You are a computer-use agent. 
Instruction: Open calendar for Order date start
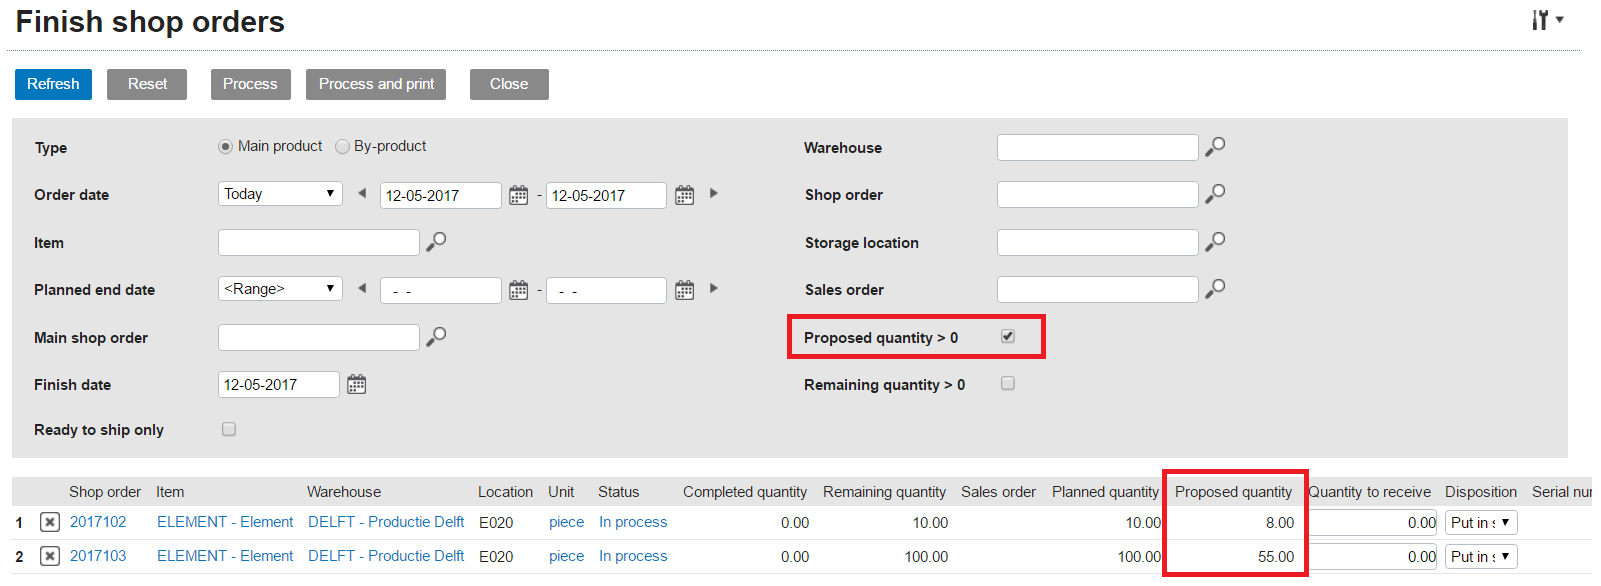tap(518, 195)
